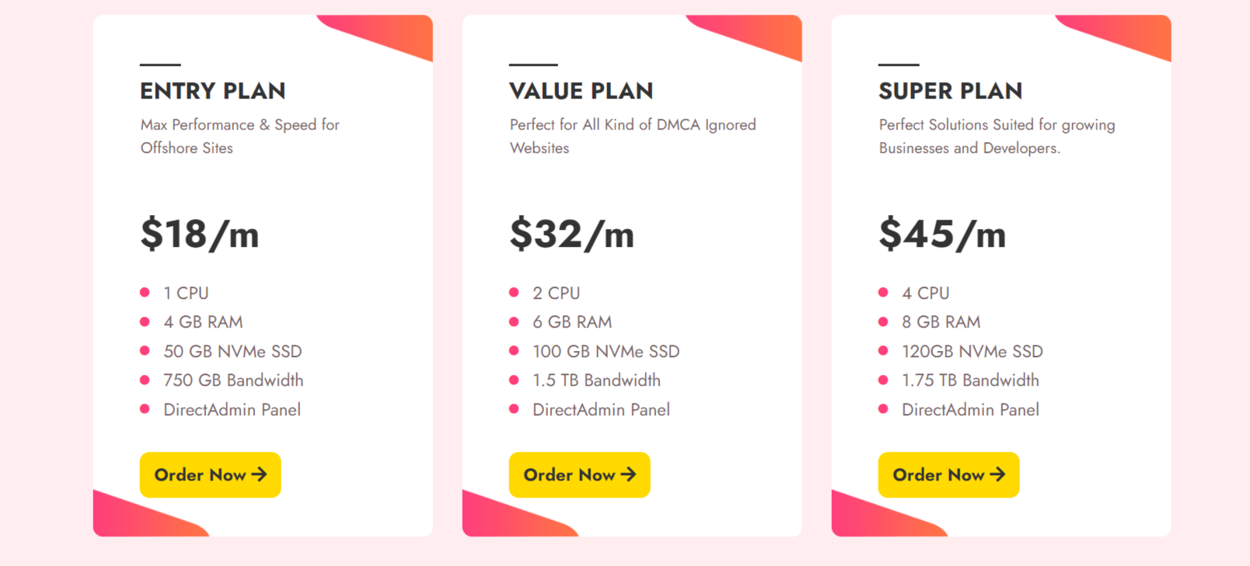Select the SUPER PLAN heading
The width and height of the screenshot is (1250, 566).
(950, 91)
